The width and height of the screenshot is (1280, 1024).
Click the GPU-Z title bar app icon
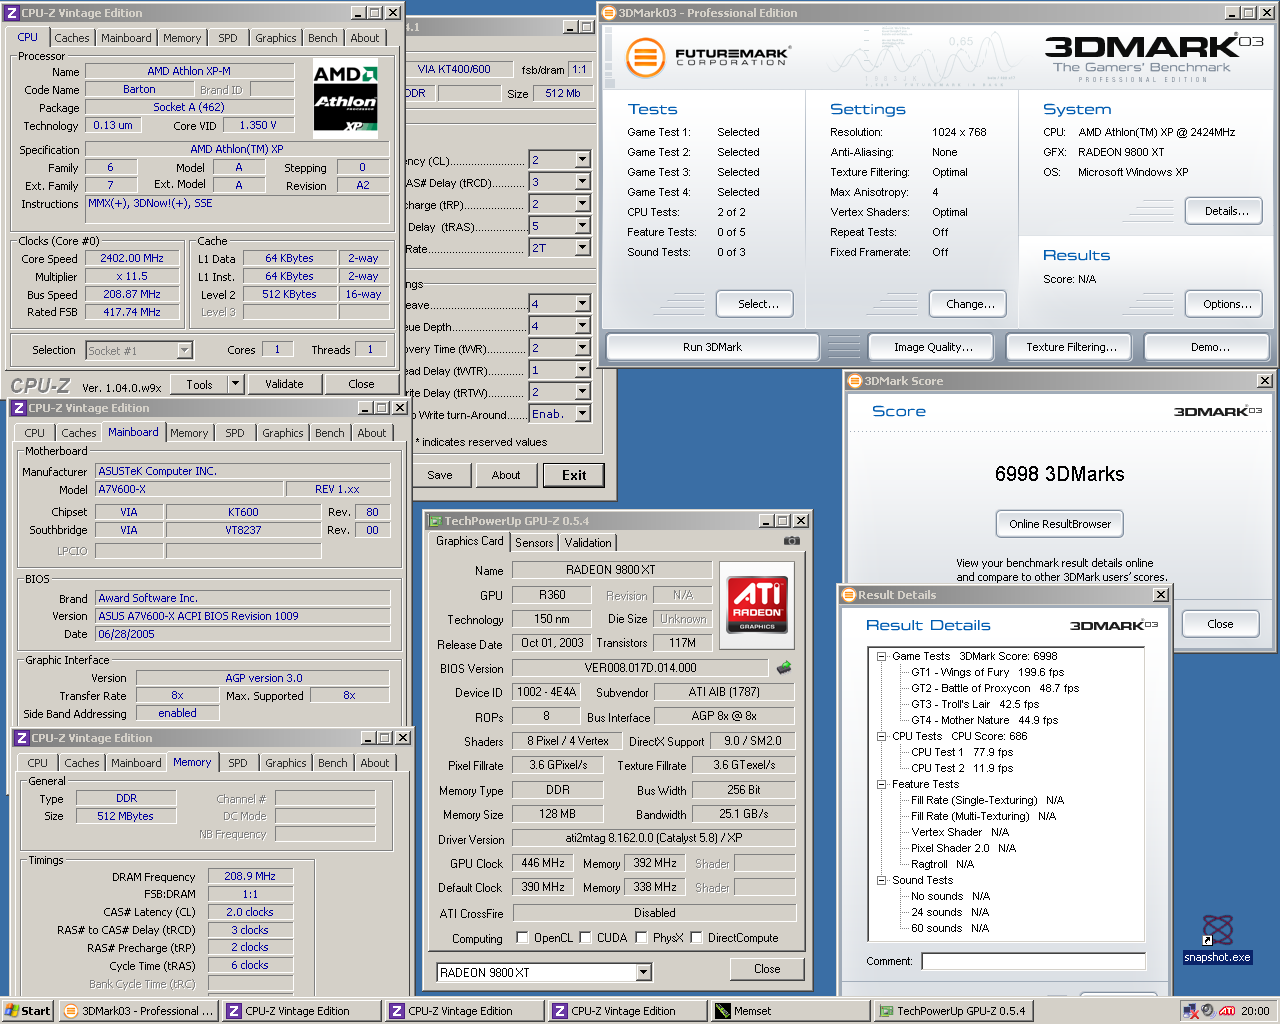434,520
